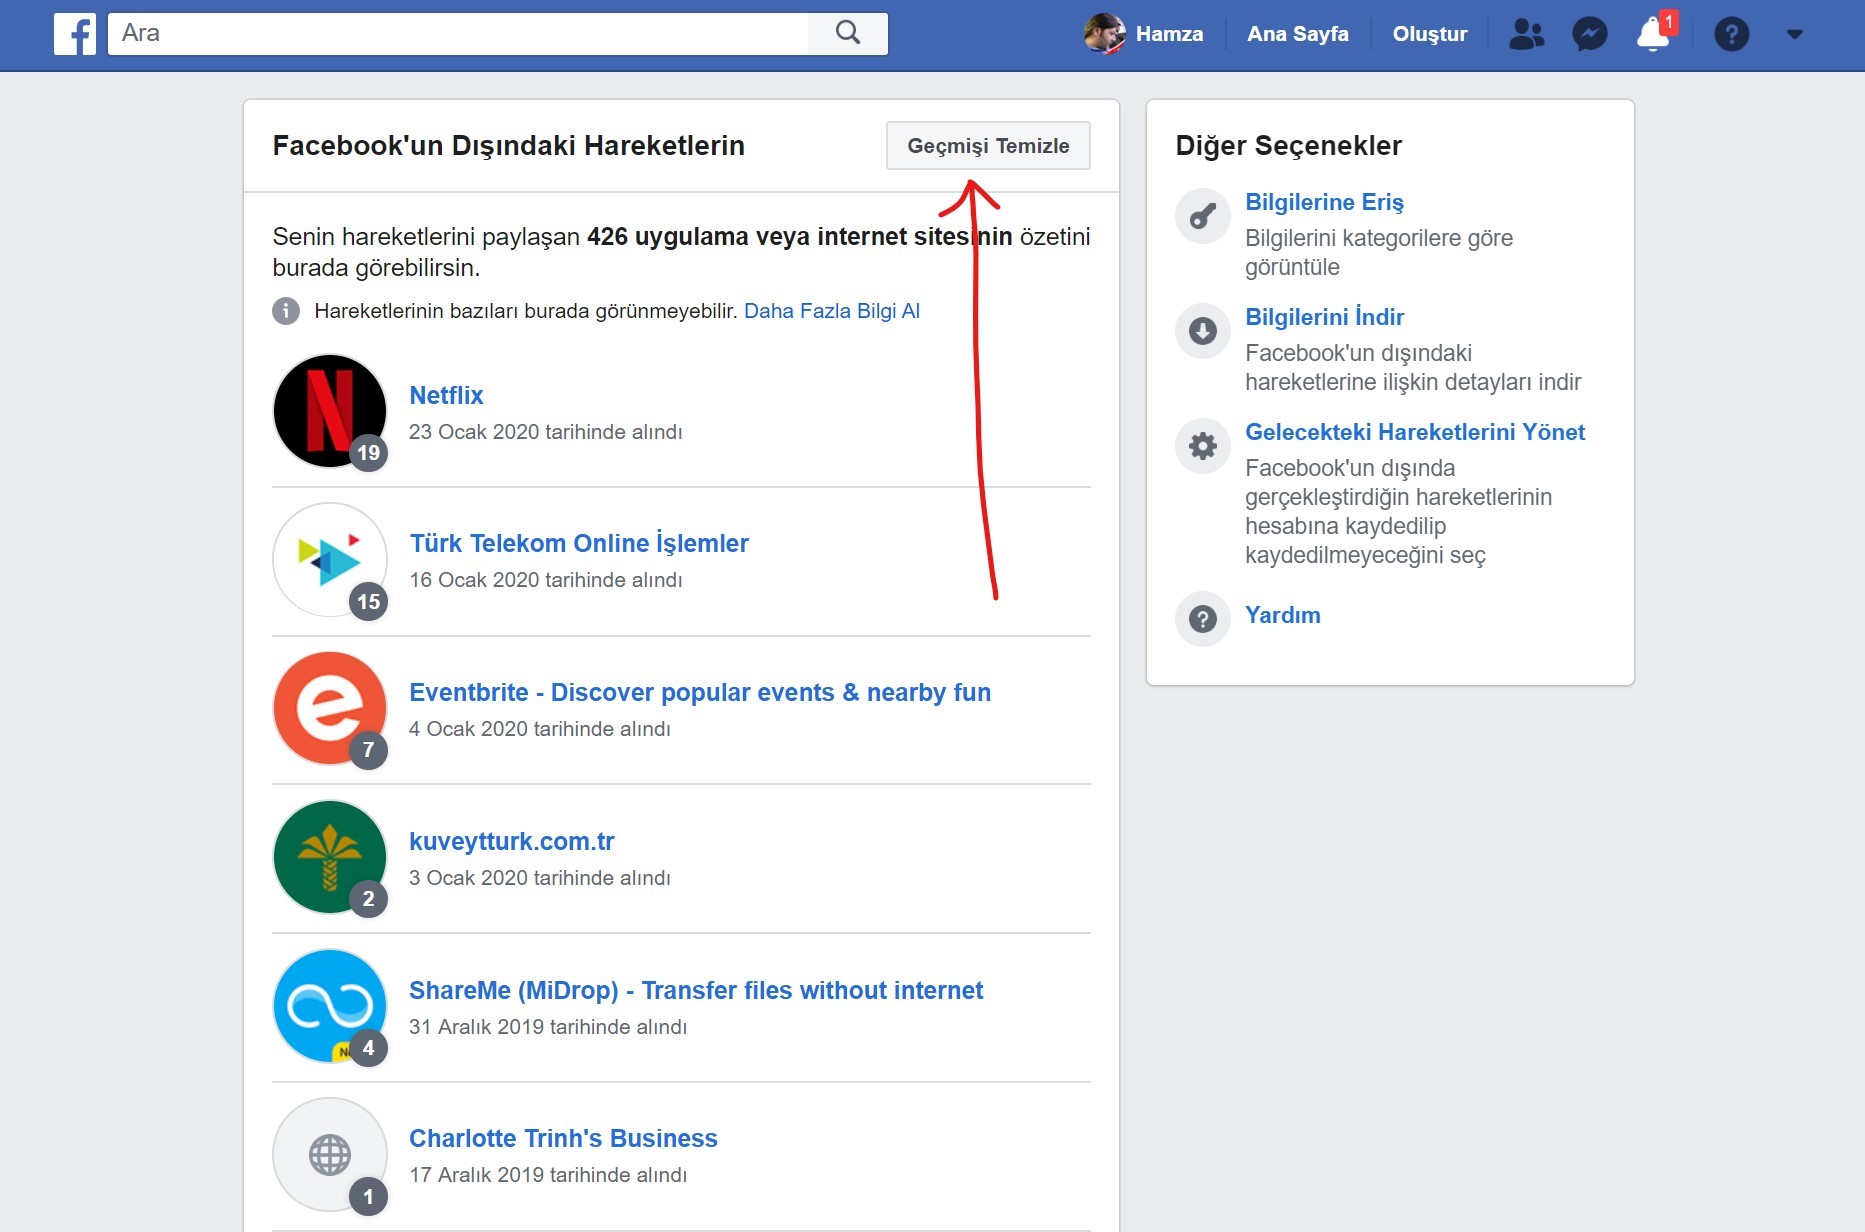1865x1232 pixels.
Task: Open Bilgilerini İndir link
Action: point(1324,317)
